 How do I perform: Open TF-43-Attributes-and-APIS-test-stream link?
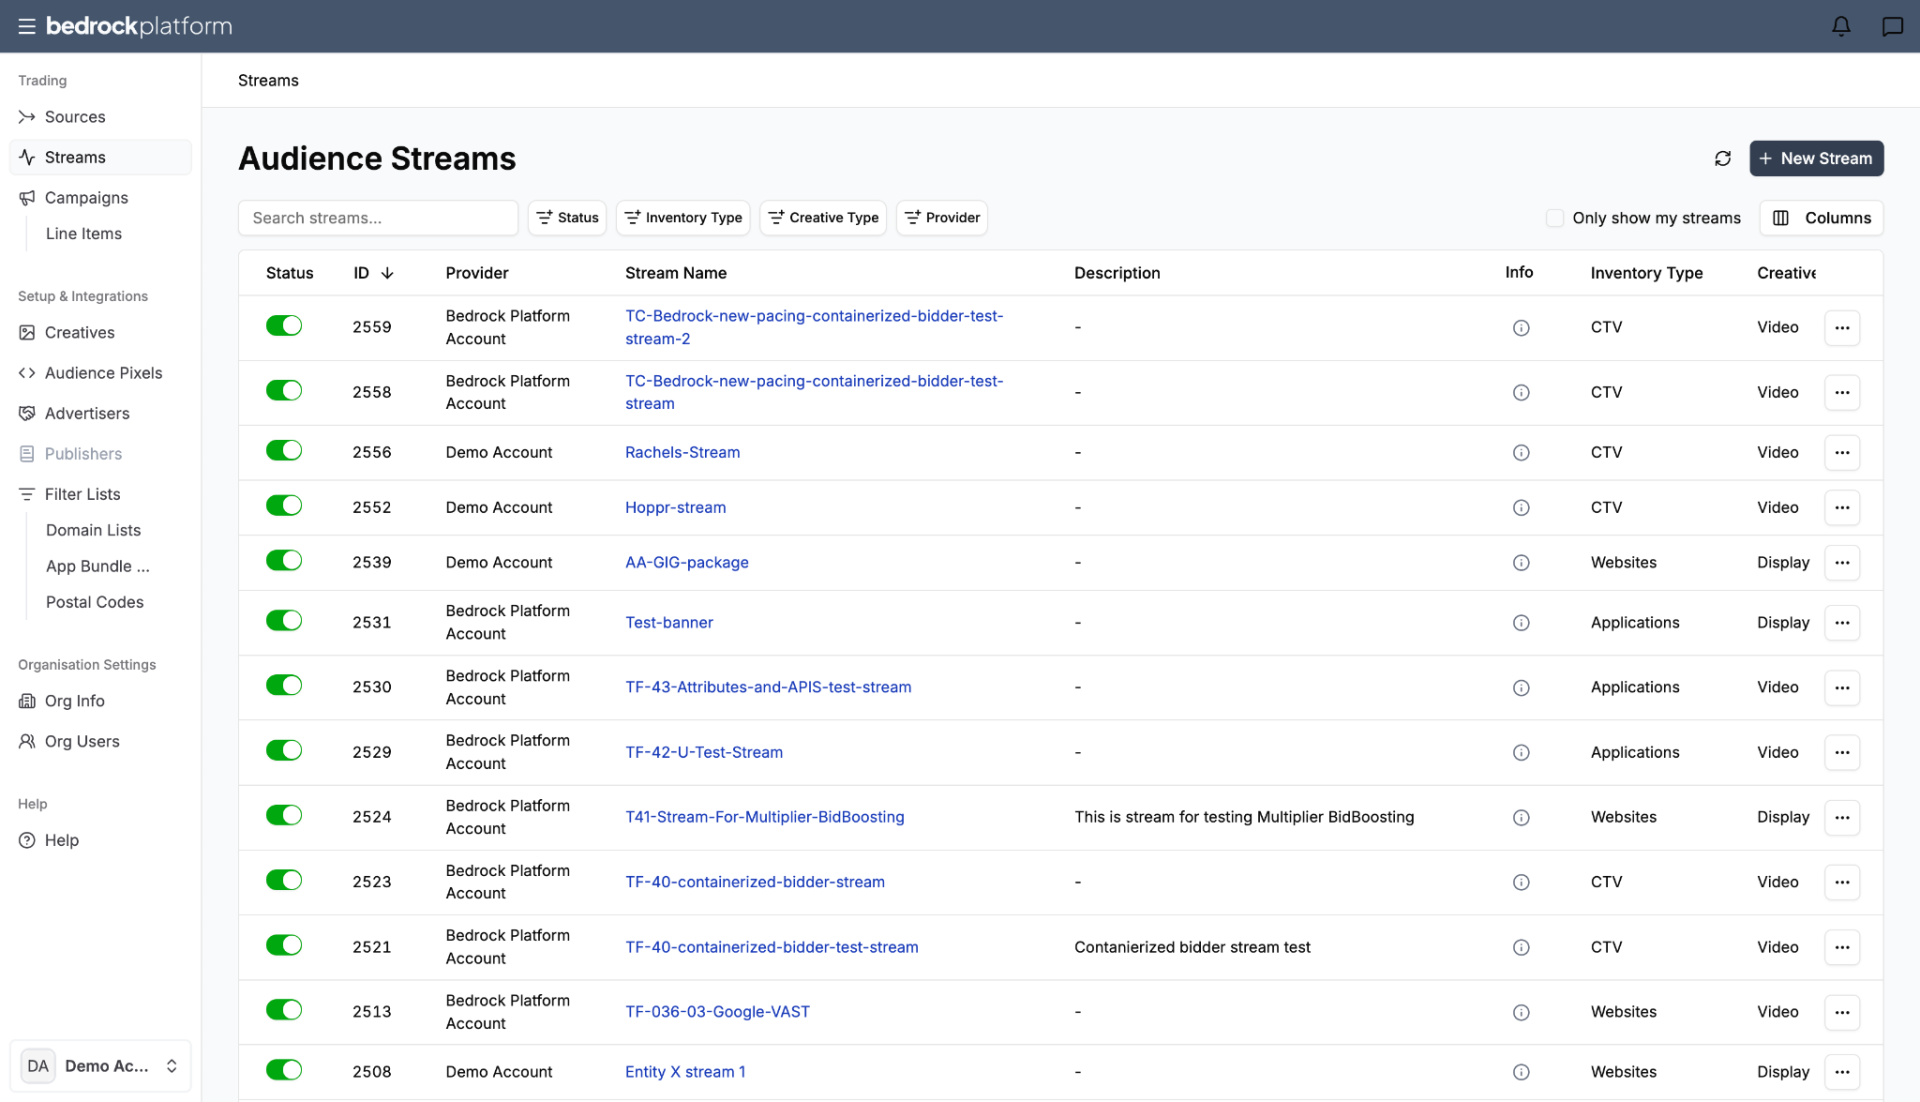click(768, 687)
